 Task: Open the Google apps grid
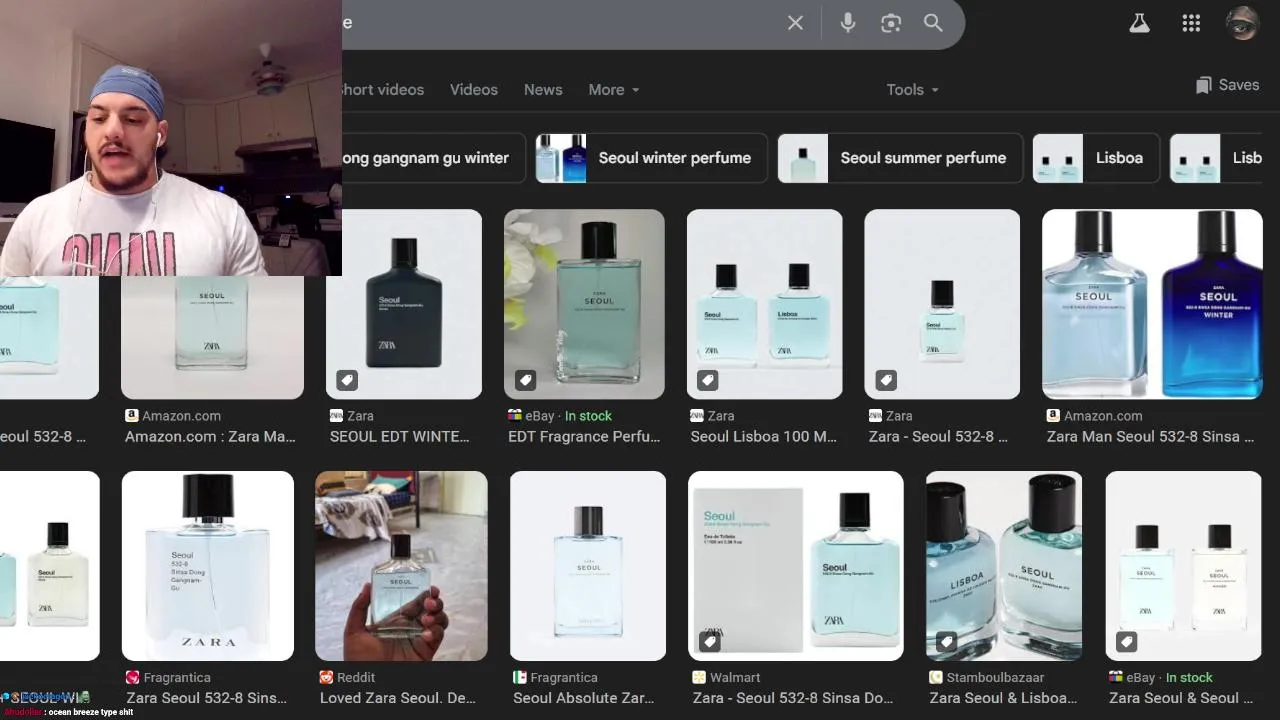[1191, 23]
